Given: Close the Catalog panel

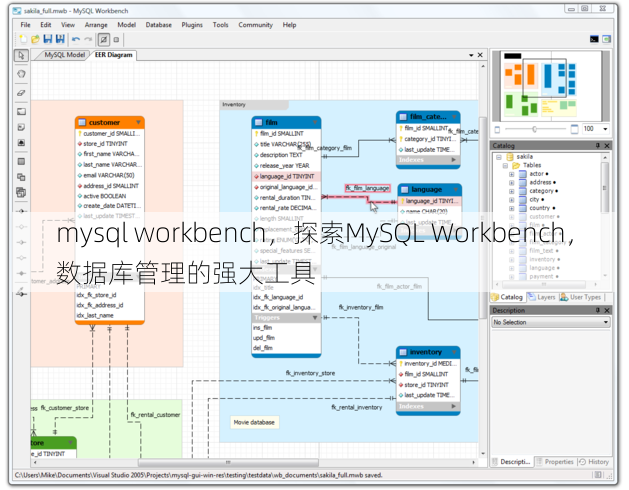Looking at the screenshot, I should tap(607, 145).
